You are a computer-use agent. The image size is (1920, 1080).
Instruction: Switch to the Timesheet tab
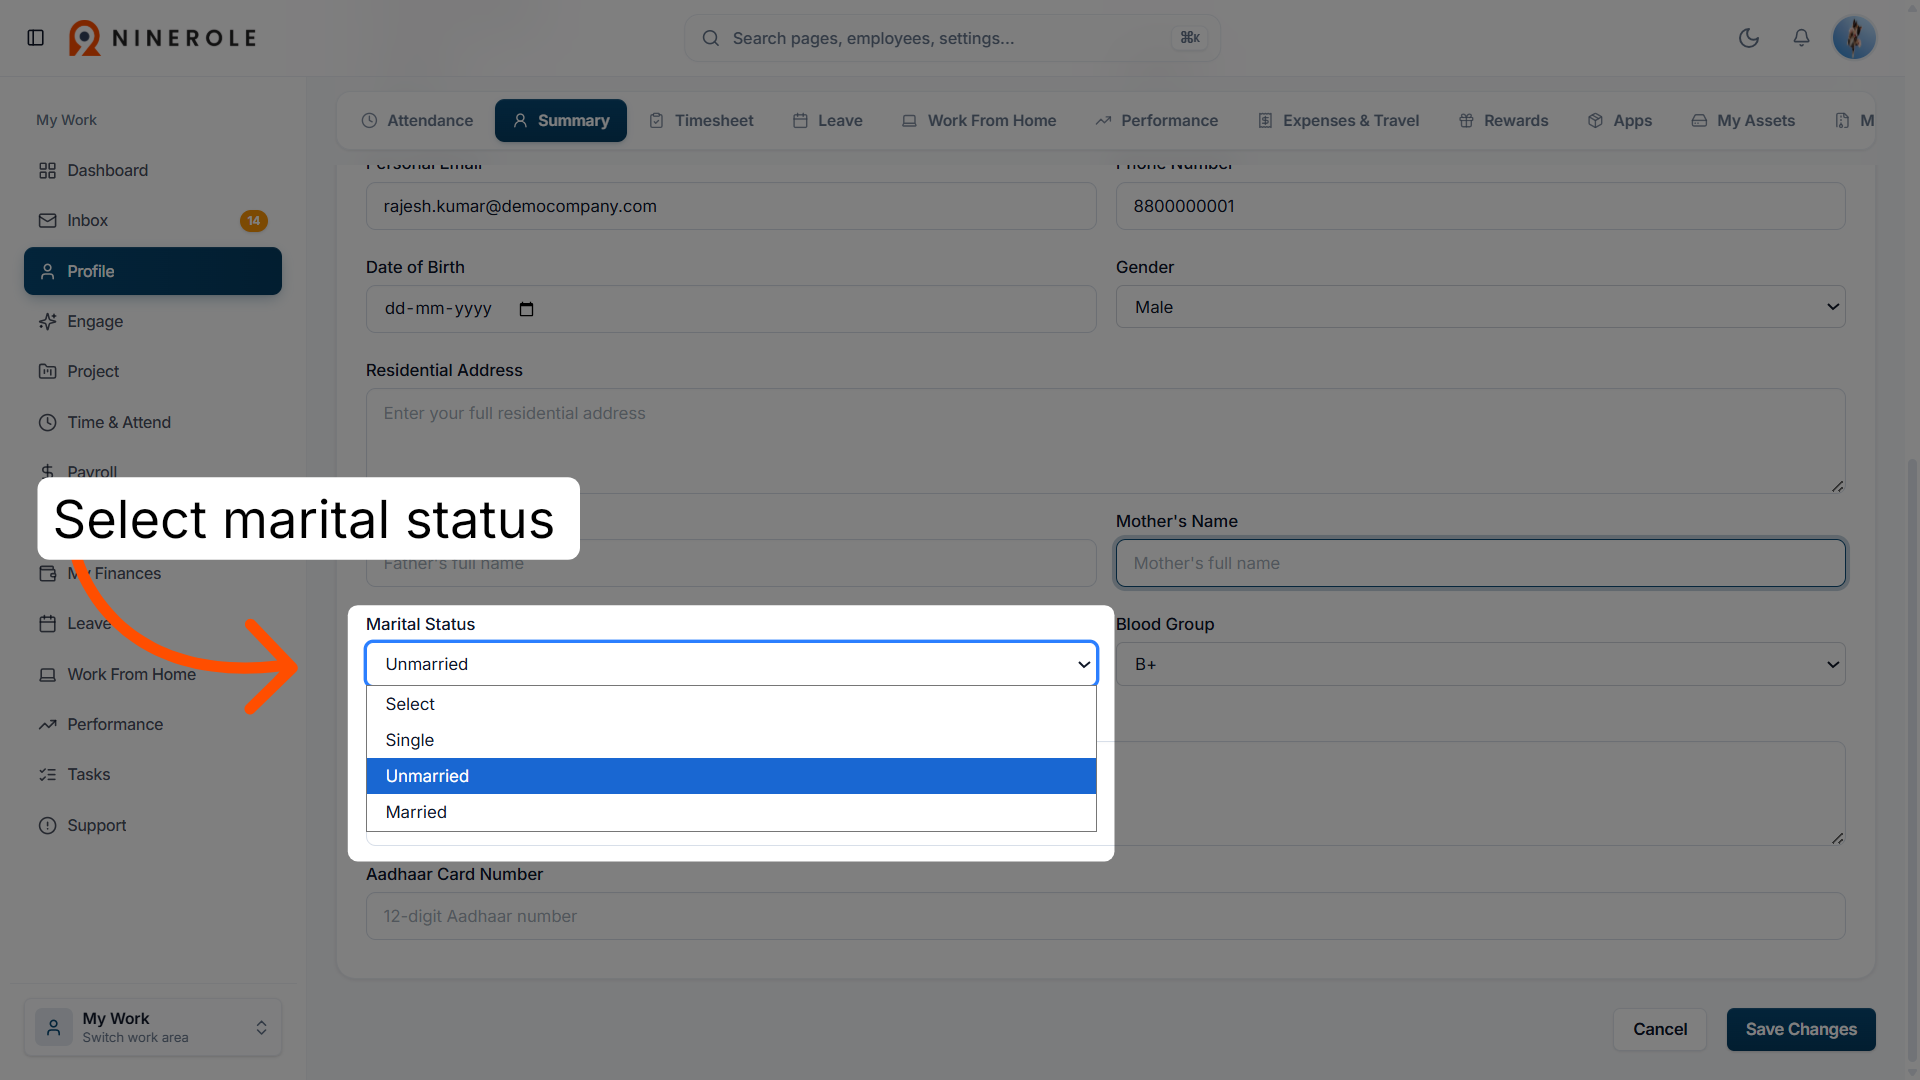[x=701, y=120]
